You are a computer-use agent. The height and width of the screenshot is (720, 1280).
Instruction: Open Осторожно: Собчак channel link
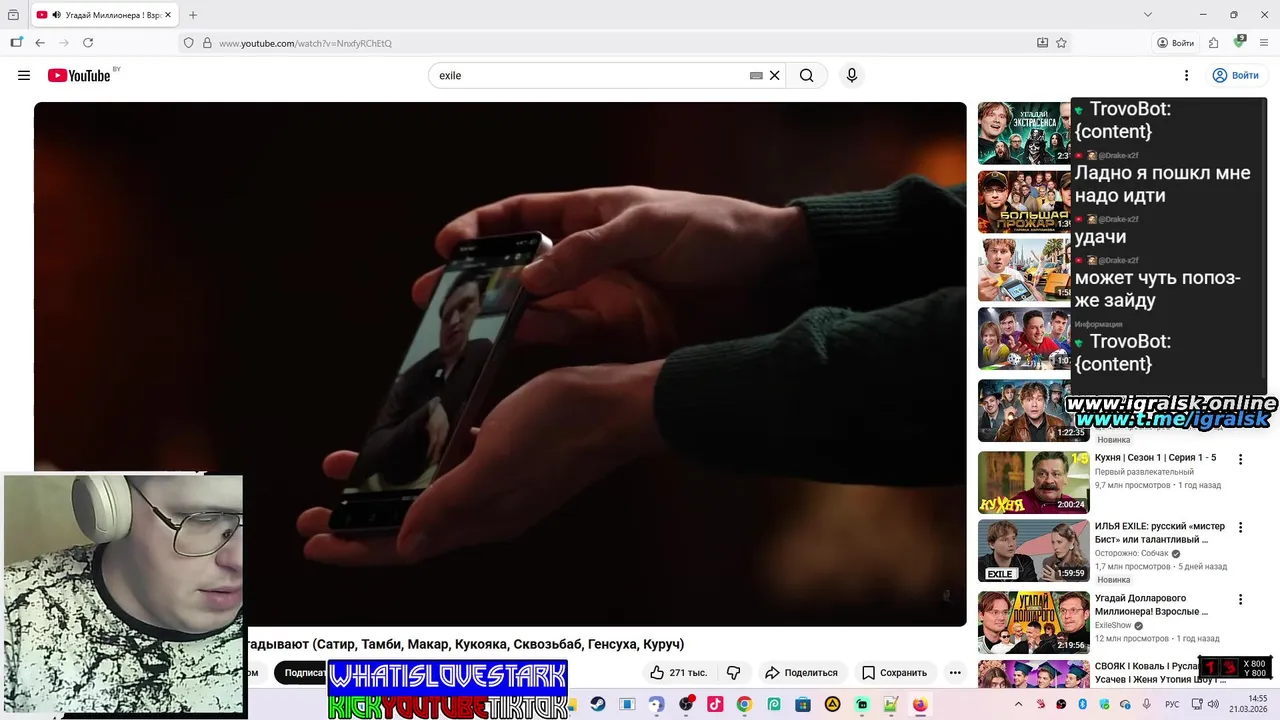[1132, 553]
